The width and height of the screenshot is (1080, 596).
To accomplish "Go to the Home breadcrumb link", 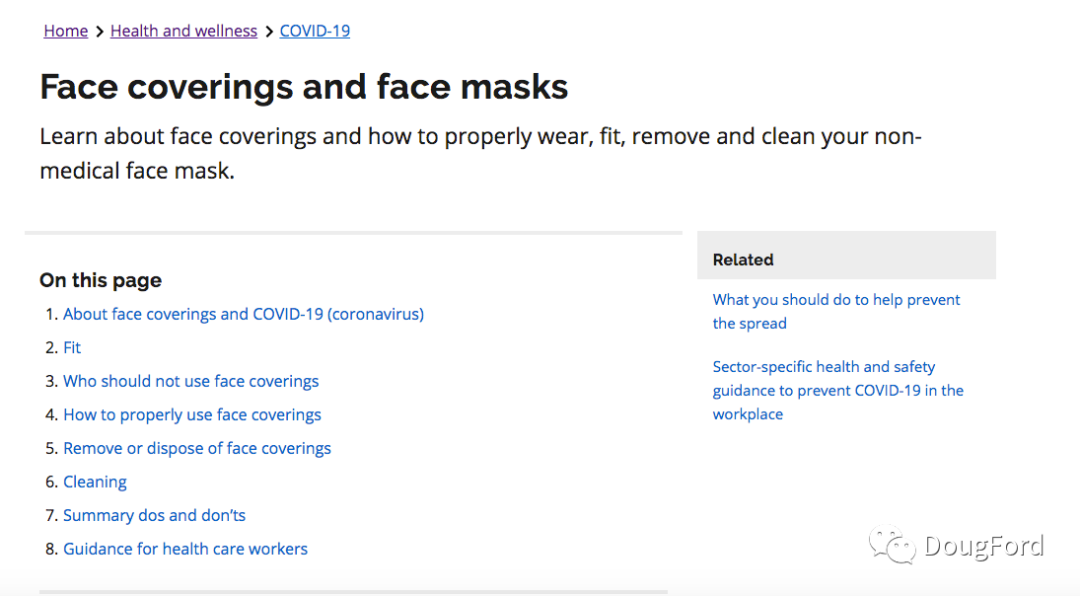I will [65, 31].
